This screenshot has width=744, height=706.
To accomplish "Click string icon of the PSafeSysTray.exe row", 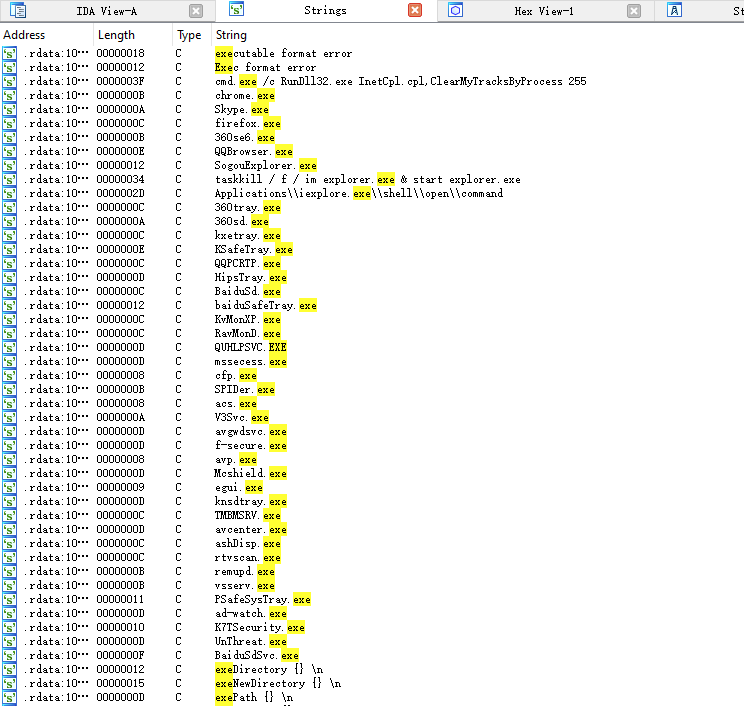I will pyautogui.click(x=9, y=599).
